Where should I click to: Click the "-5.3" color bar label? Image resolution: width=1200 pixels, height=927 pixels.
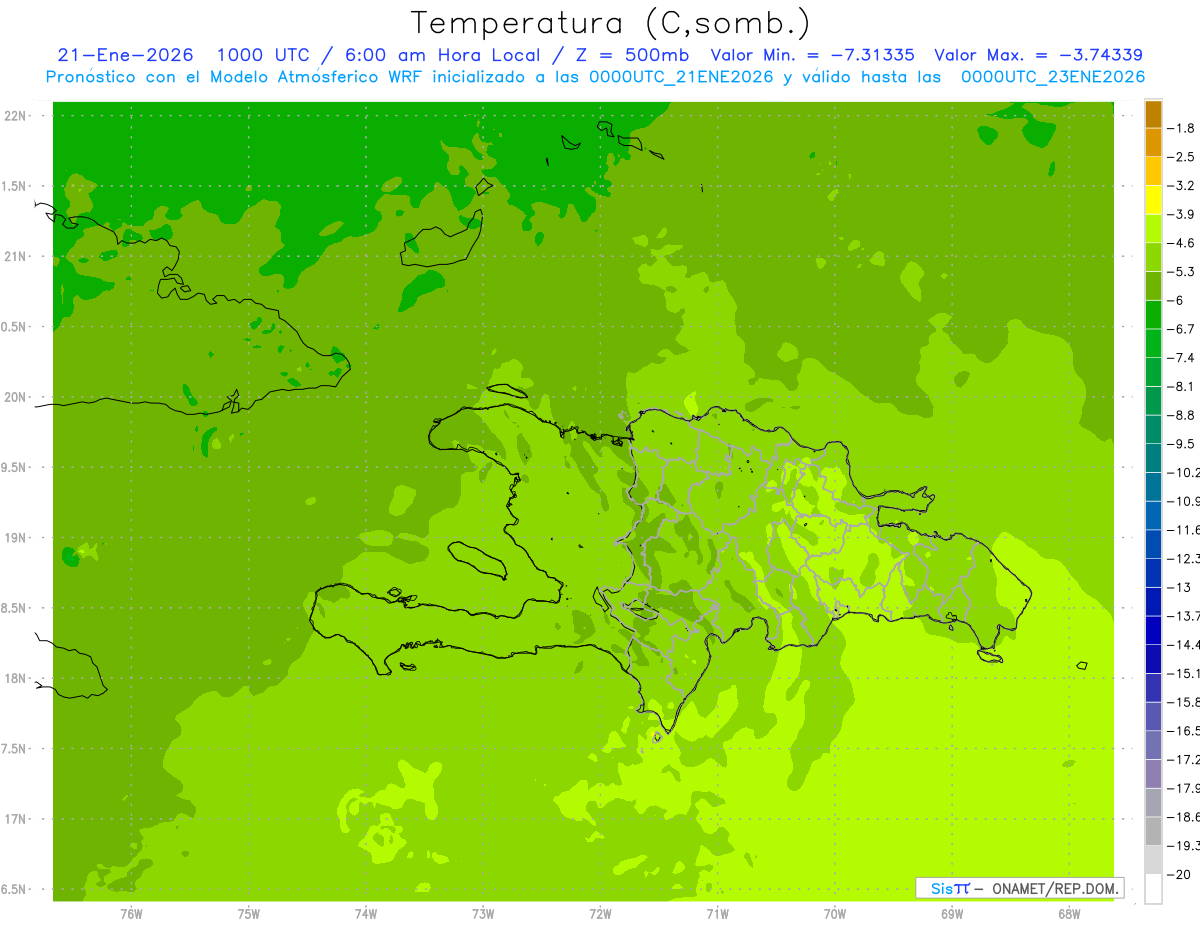click(x=1183, y=272)
